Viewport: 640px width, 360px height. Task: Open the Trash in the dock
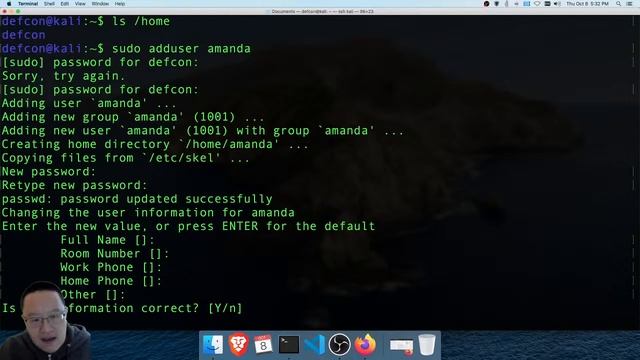pos(427,345)
